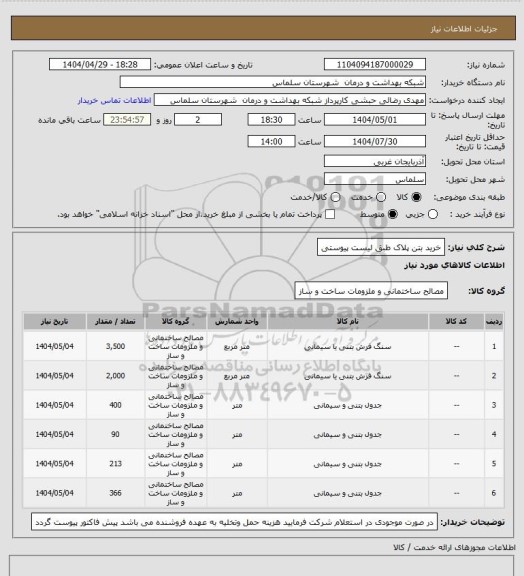The image size is (524, 576).
Task: Select the quantity 213 cell in row 5
Action: pos(115,464)
